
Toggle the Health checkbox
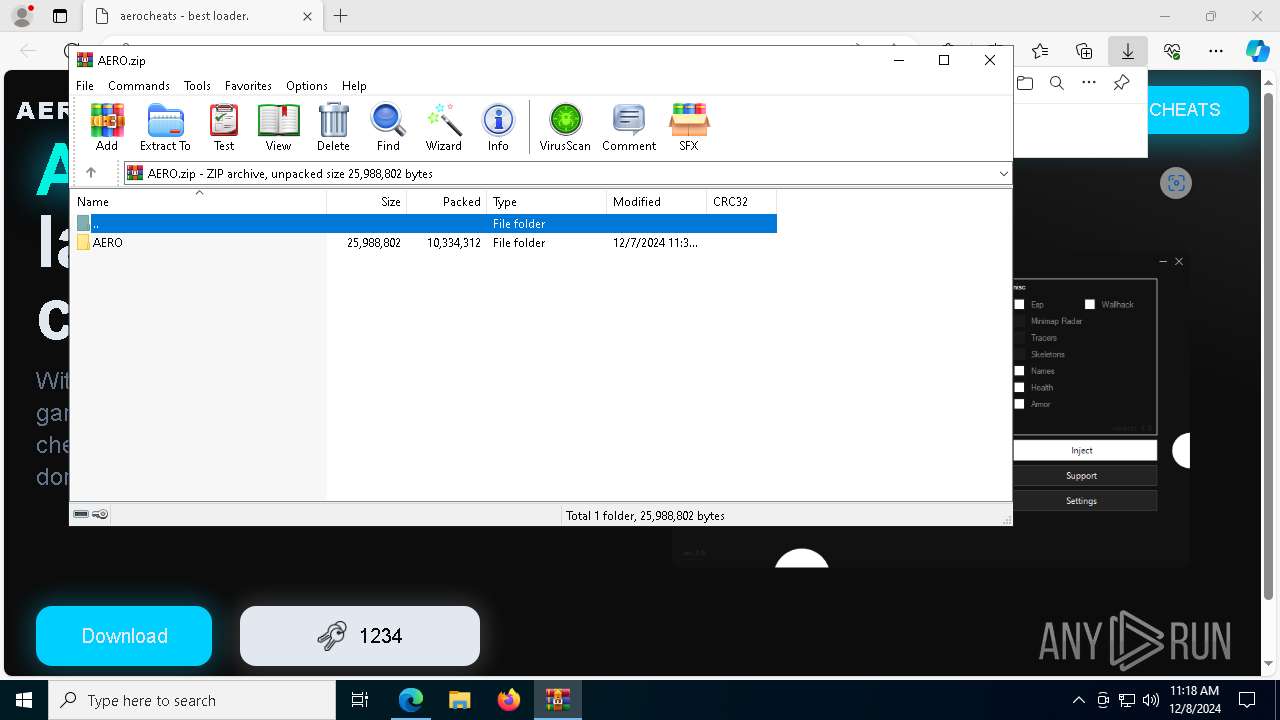point(1019,387)
